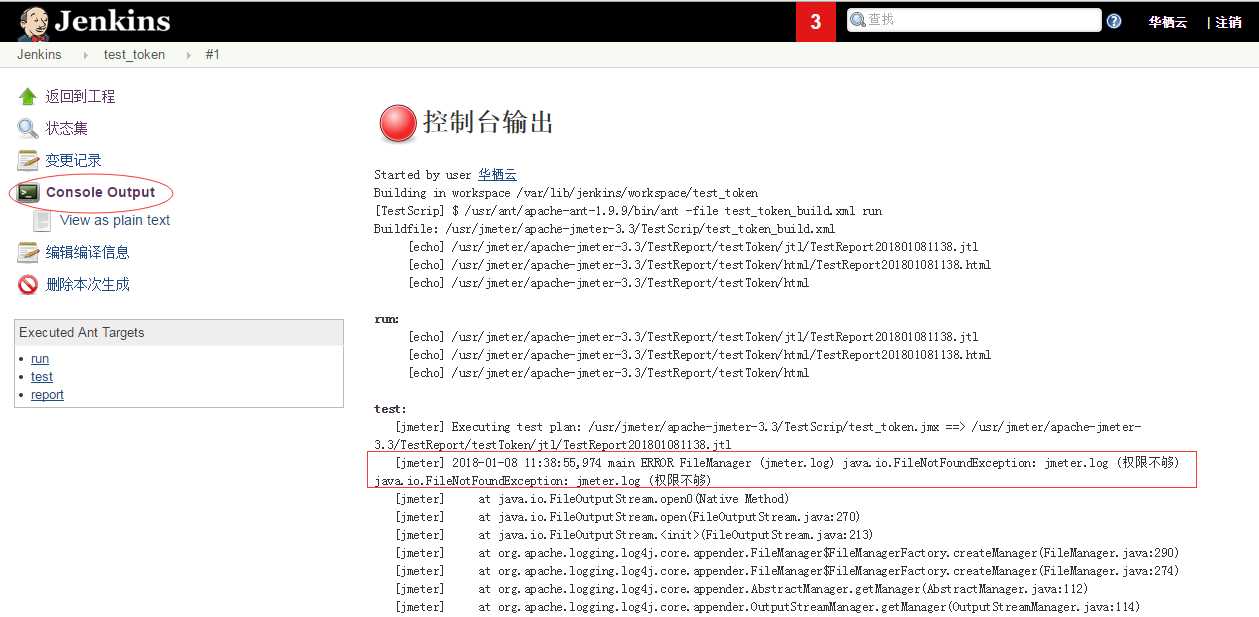Screen dimensions: 1259x617
Task: Click the ant -file test_token_build.xml command line
Action: pyautogui.click(x=628, y=211)
